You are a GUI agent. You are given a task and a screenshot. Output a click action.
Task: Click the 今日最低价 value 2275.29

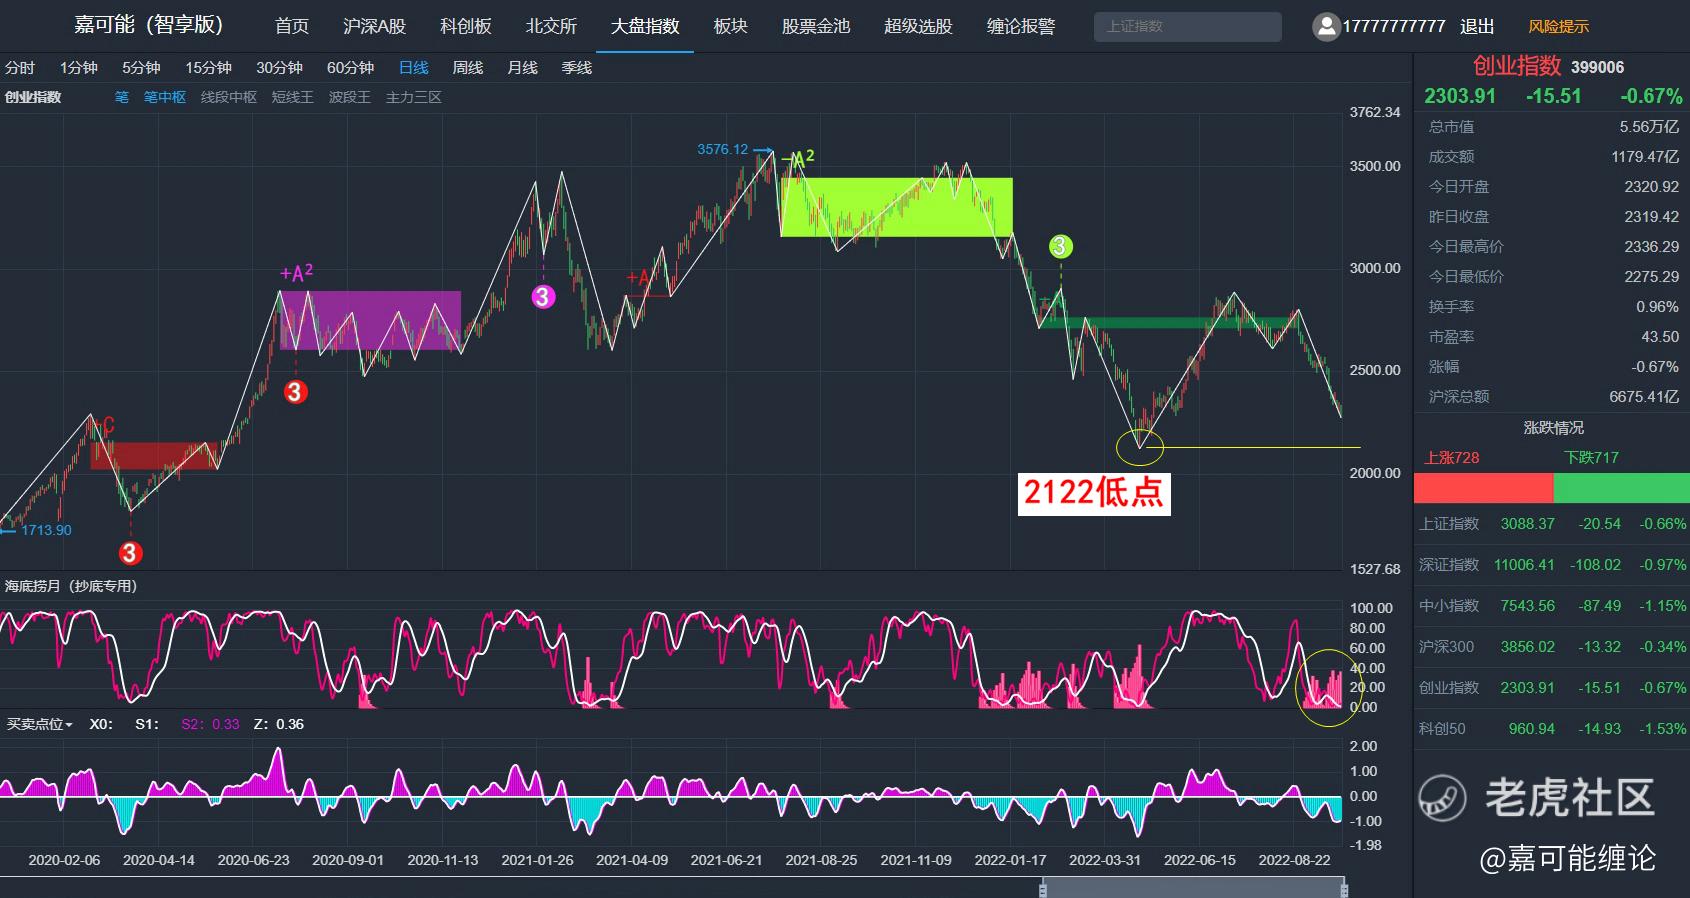[1652, 277]
